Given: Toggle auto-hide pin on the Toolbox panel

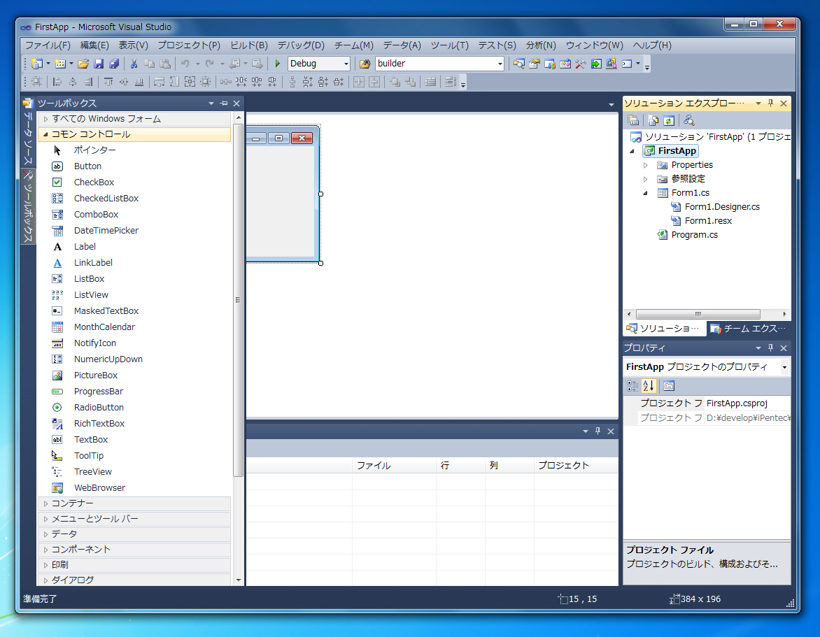Looking at the screenshot, I should (224, 102).
